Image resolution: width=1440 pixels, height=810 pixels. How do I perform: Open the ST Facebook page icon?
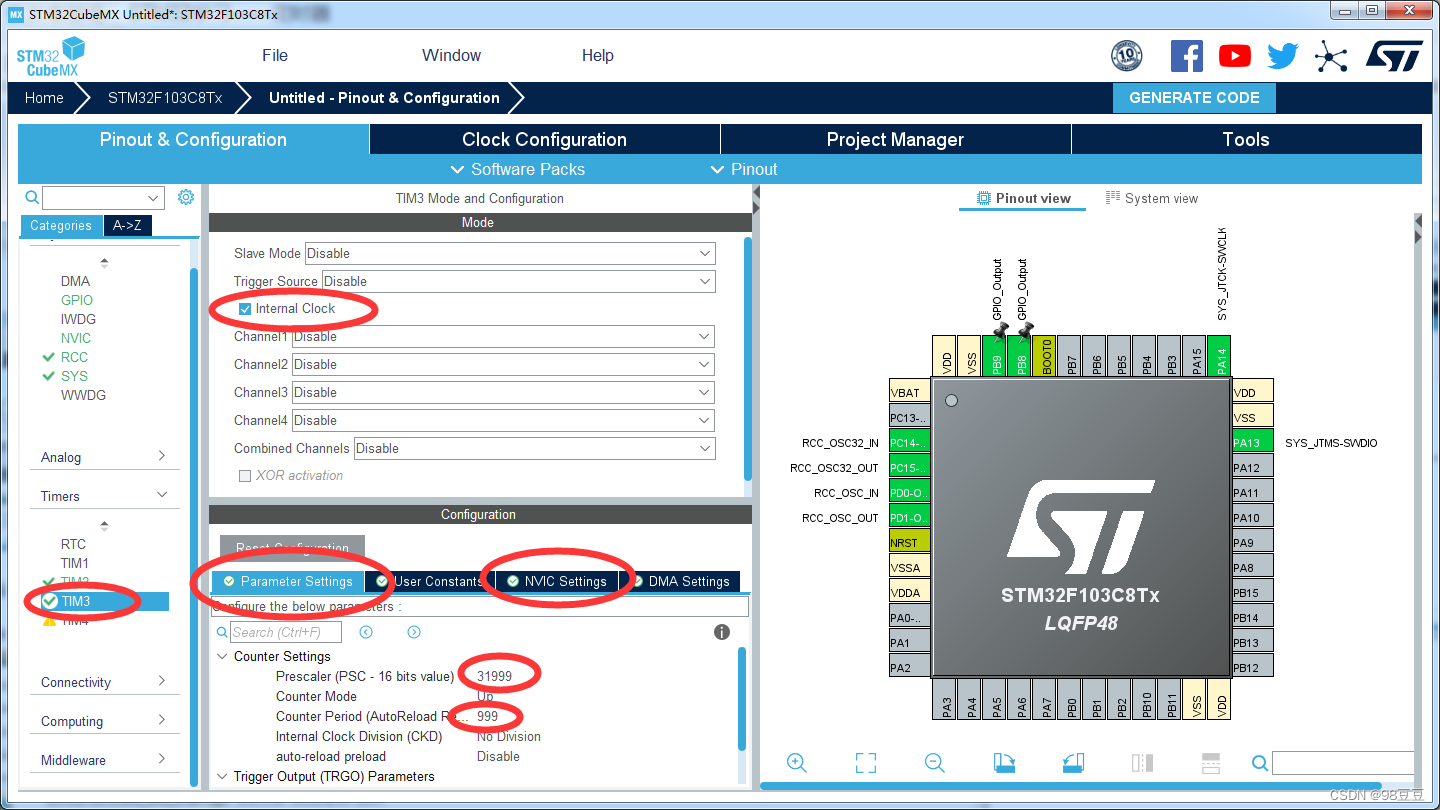(1186, 56)
